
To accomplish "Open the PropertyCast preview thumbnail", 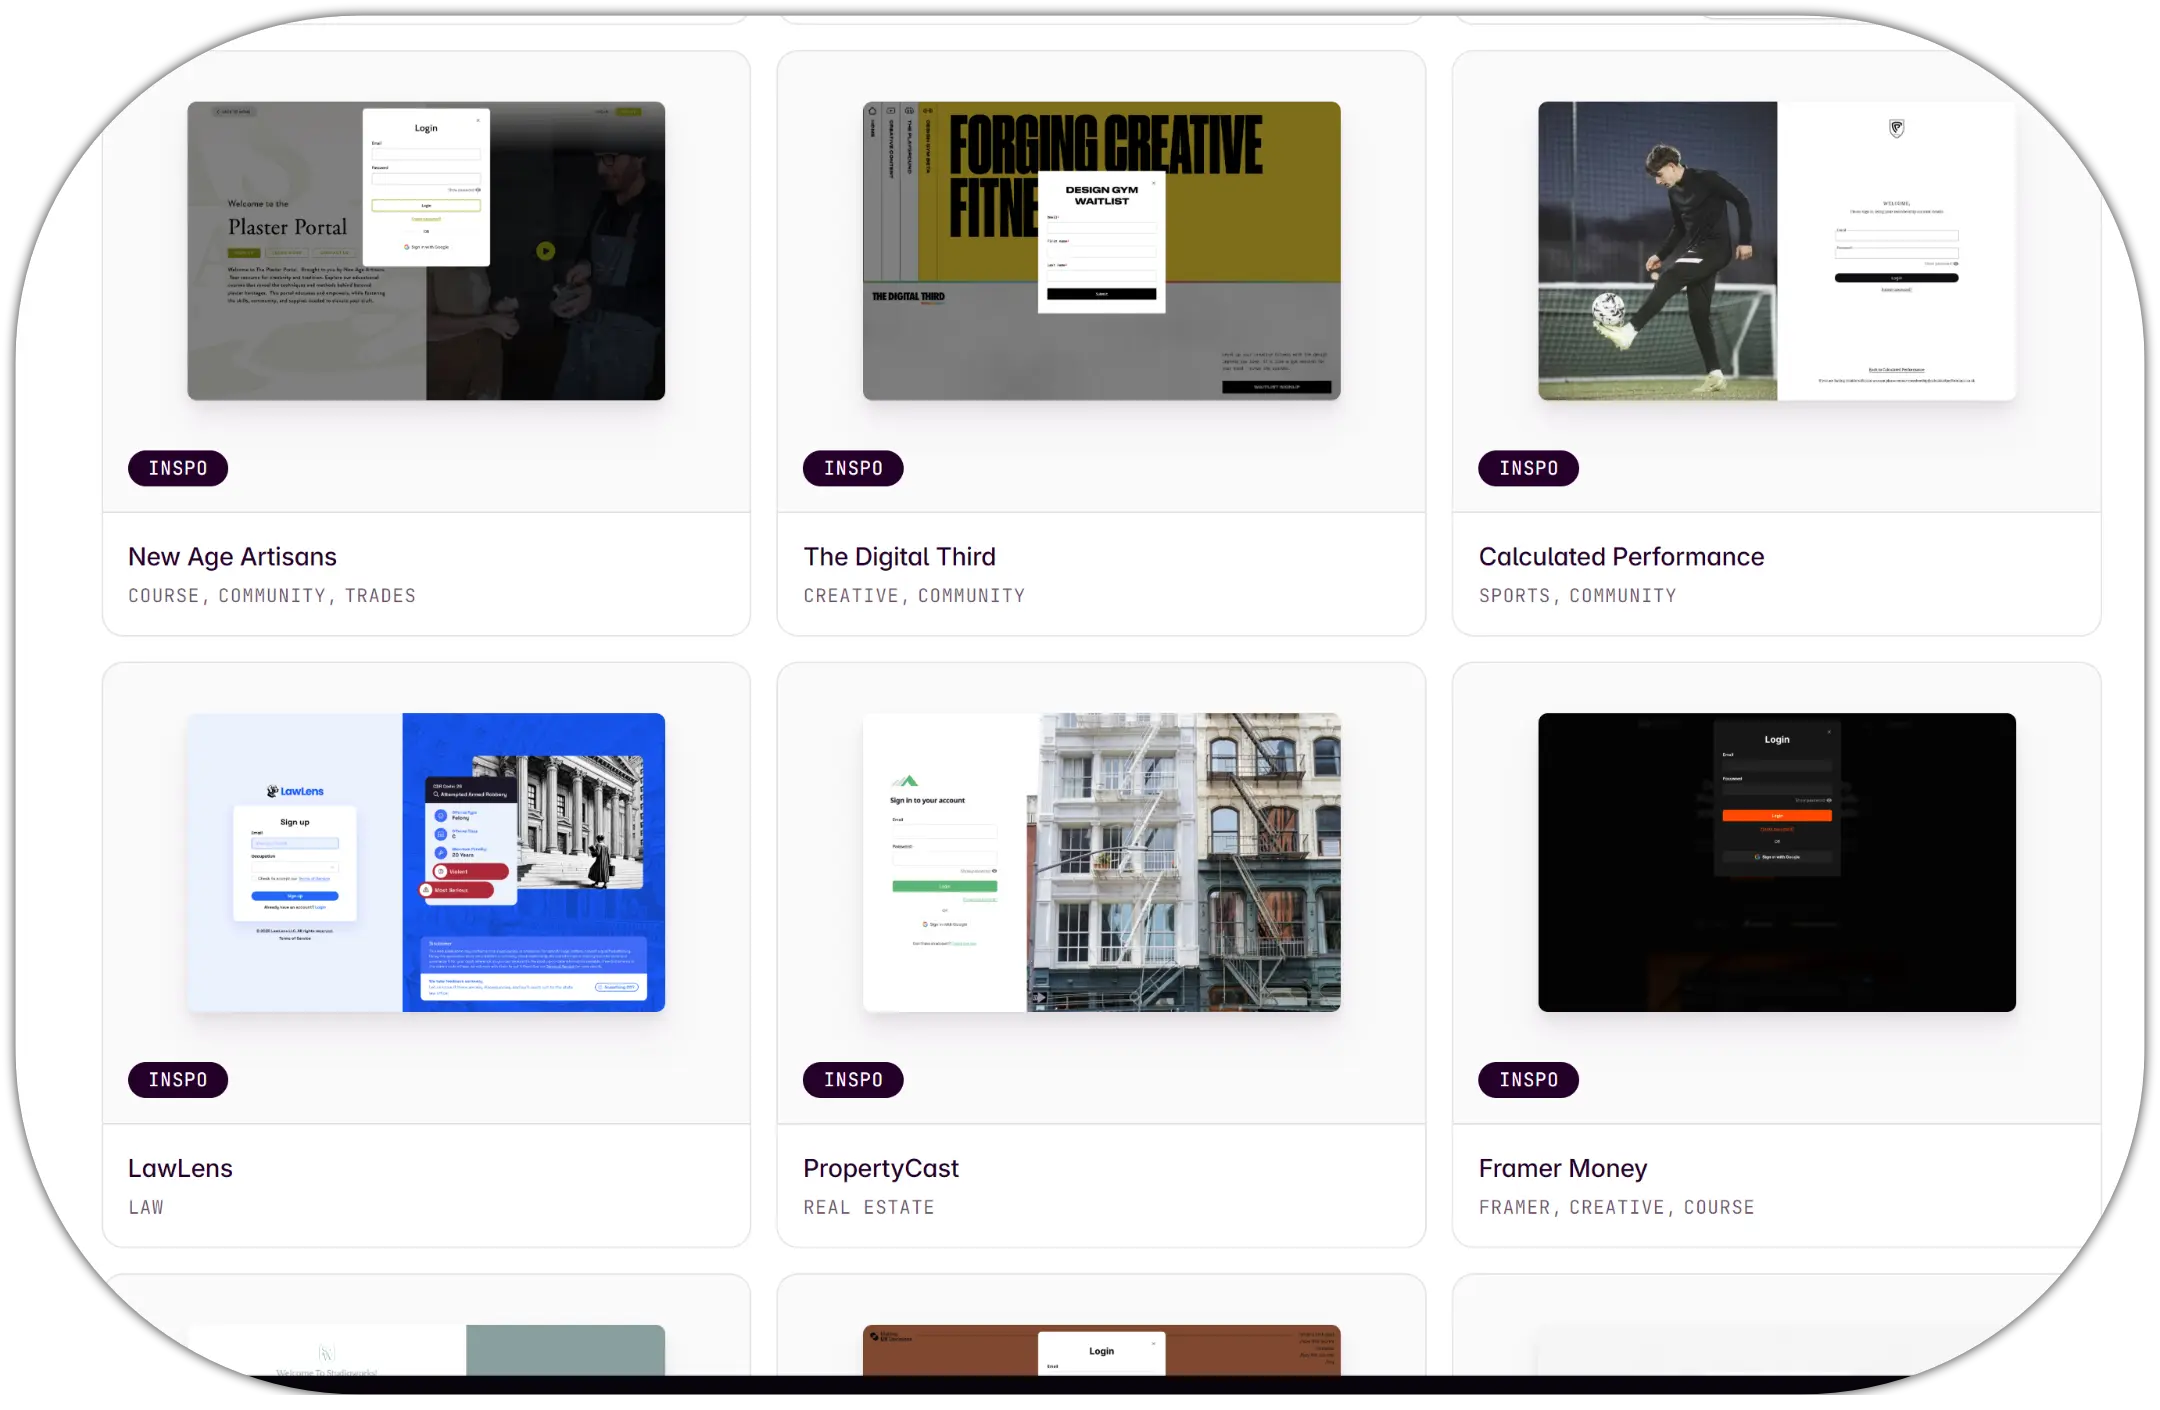I will (x=1102, y=862).
